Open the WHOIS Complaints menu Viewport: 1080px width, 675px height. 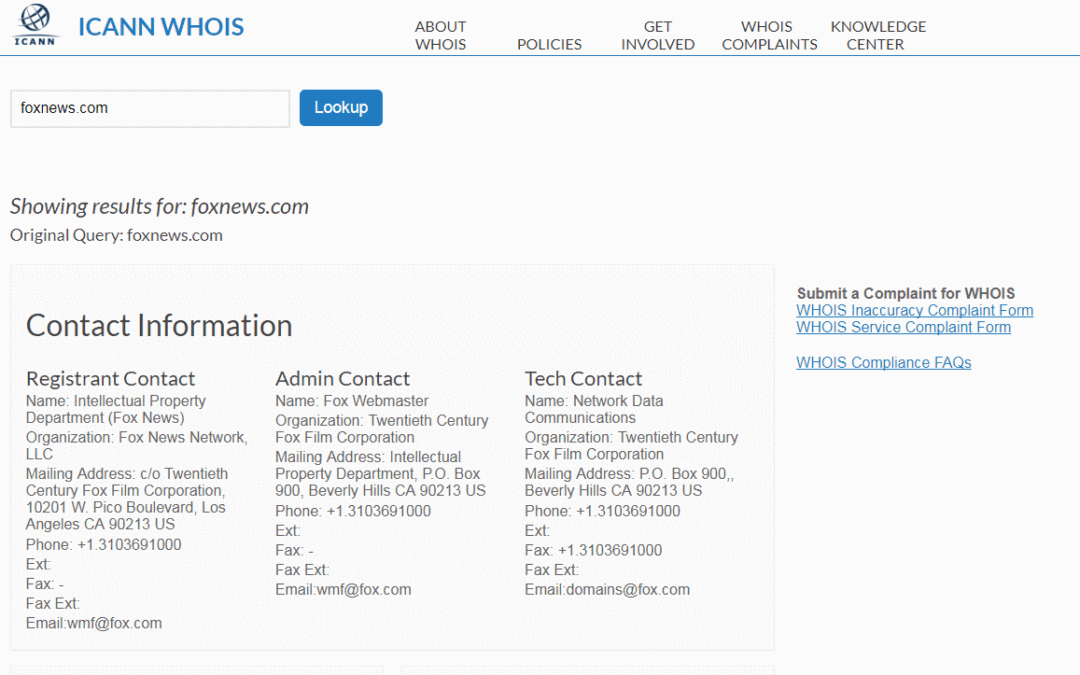click(769, 35)
